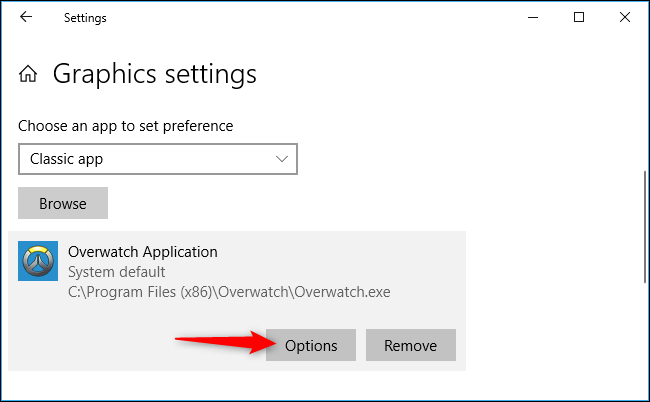The image size is (650, 402).
Task: Click the chevron on the app type combo box
Action: pyautogui.click(x=281, y=159)
